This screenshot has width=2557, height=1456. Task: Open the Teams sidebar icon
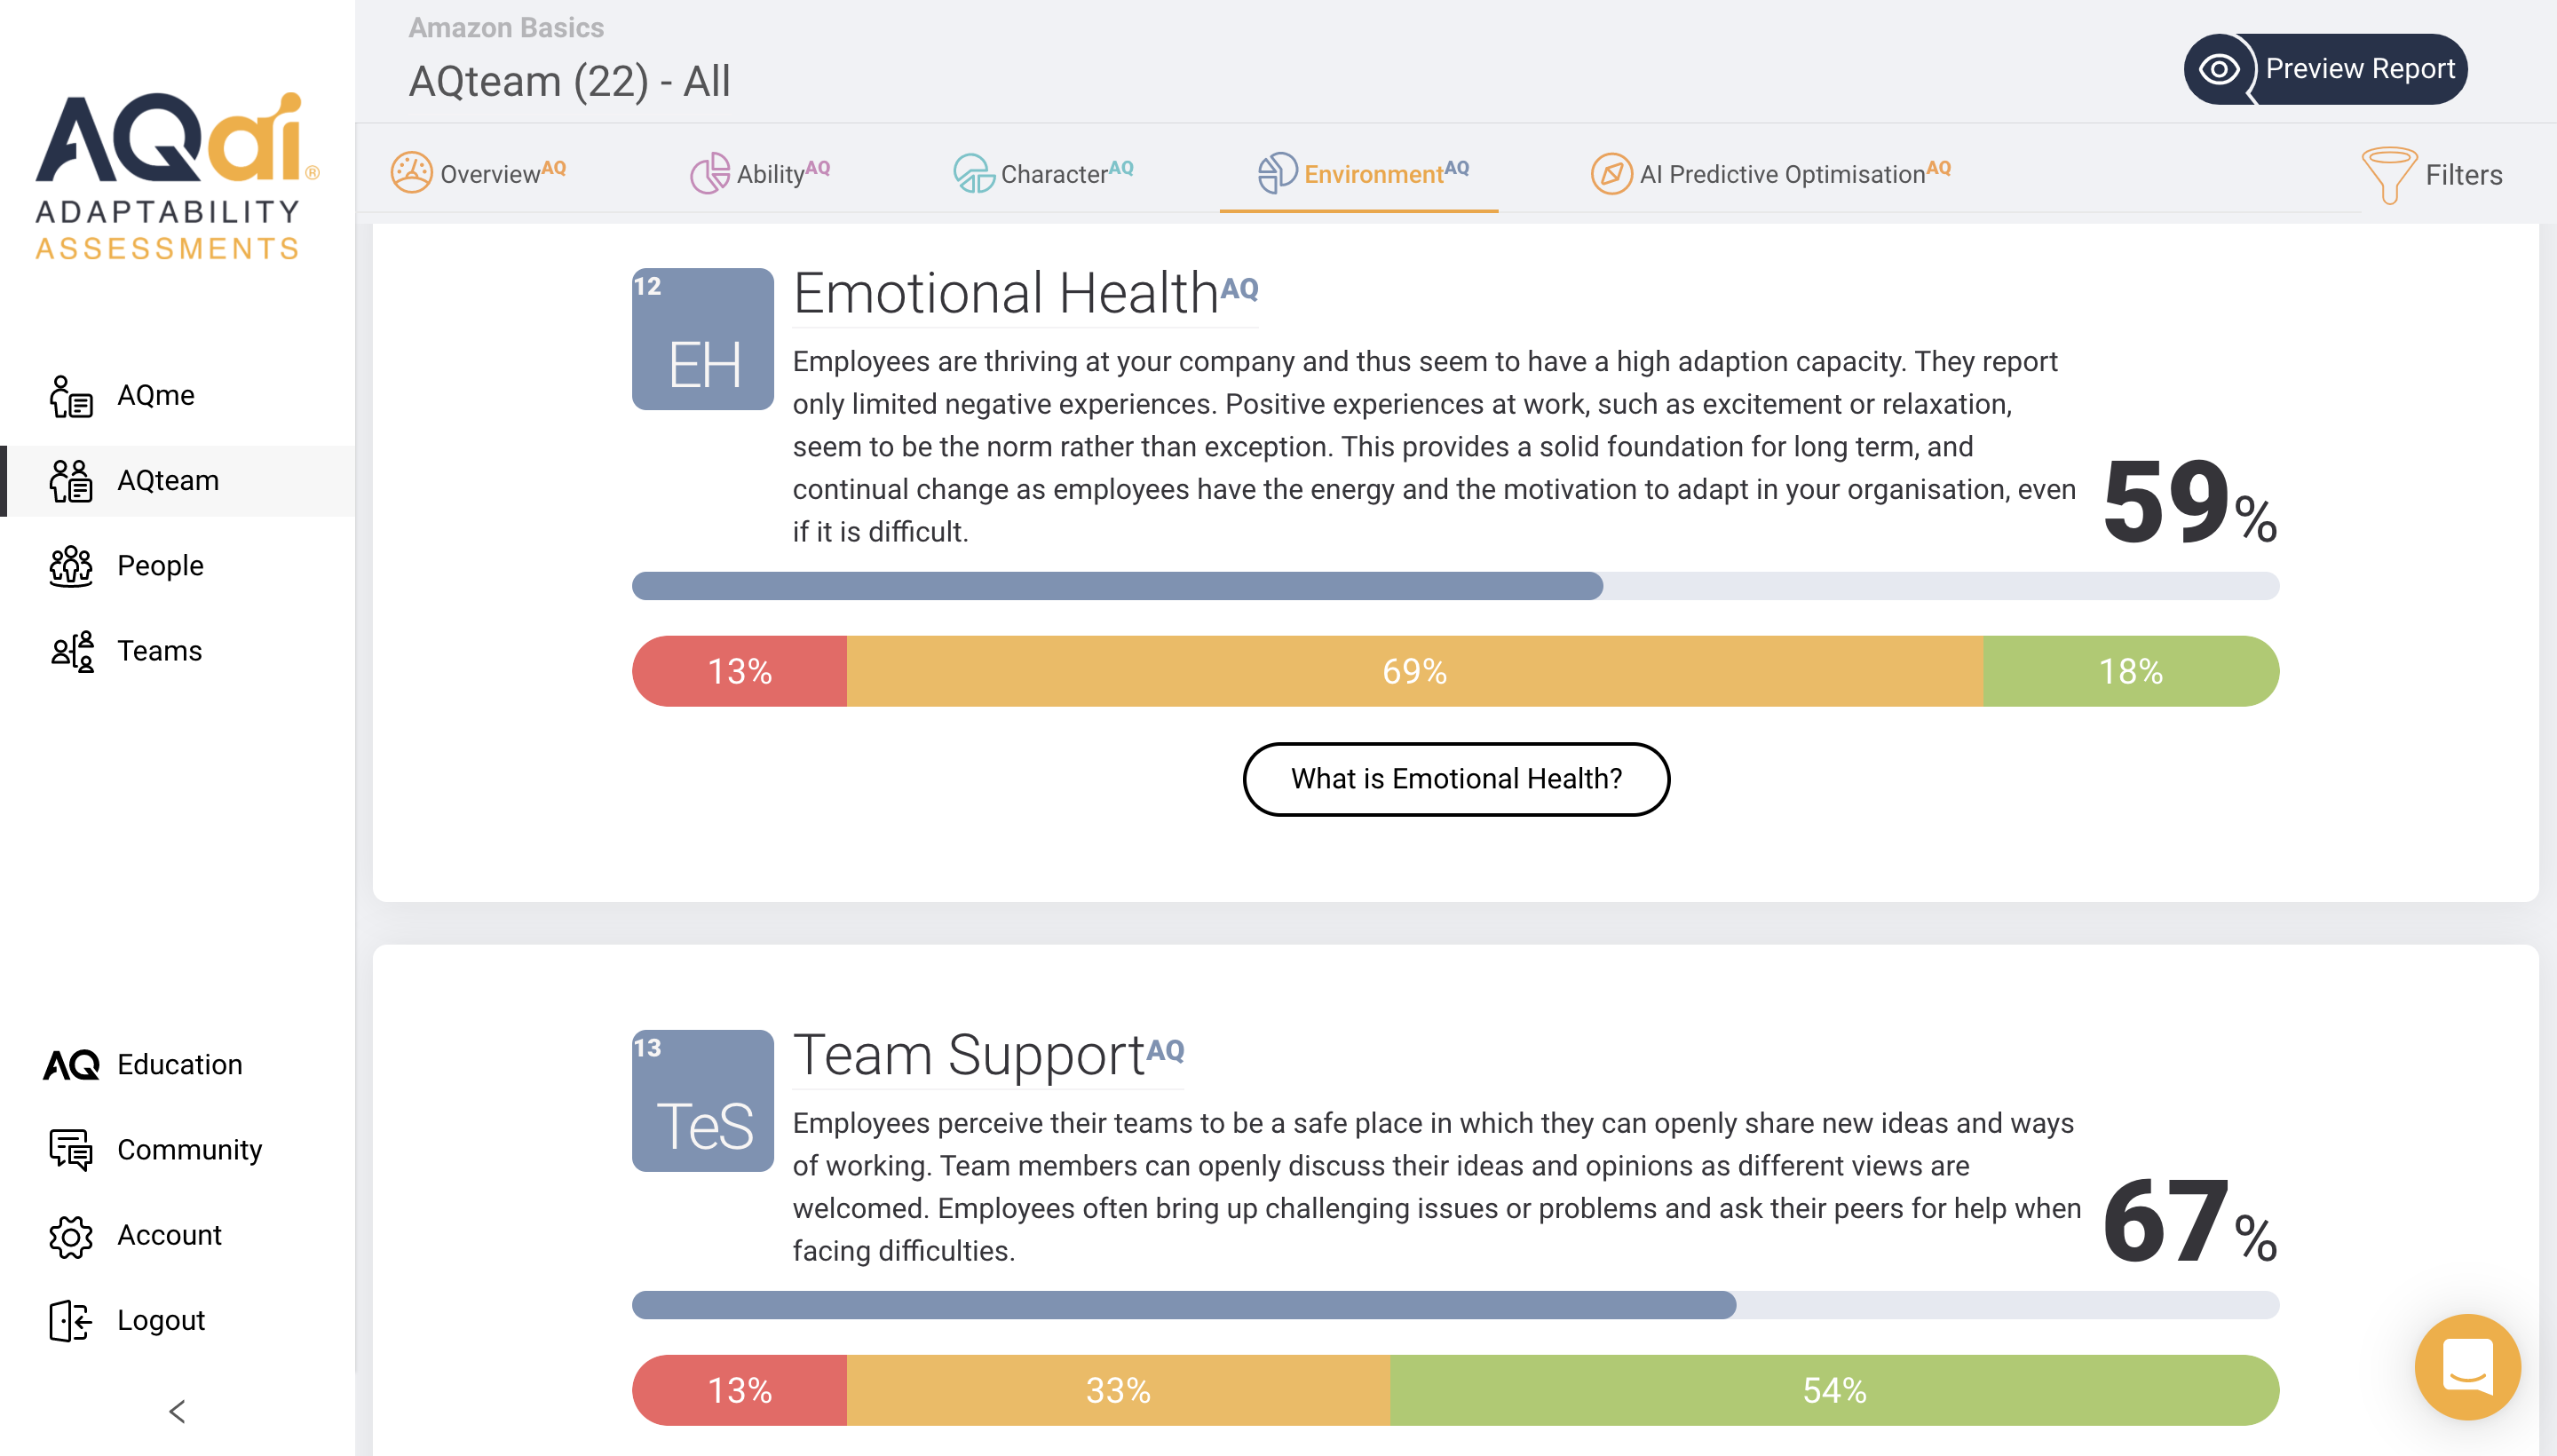71,651
